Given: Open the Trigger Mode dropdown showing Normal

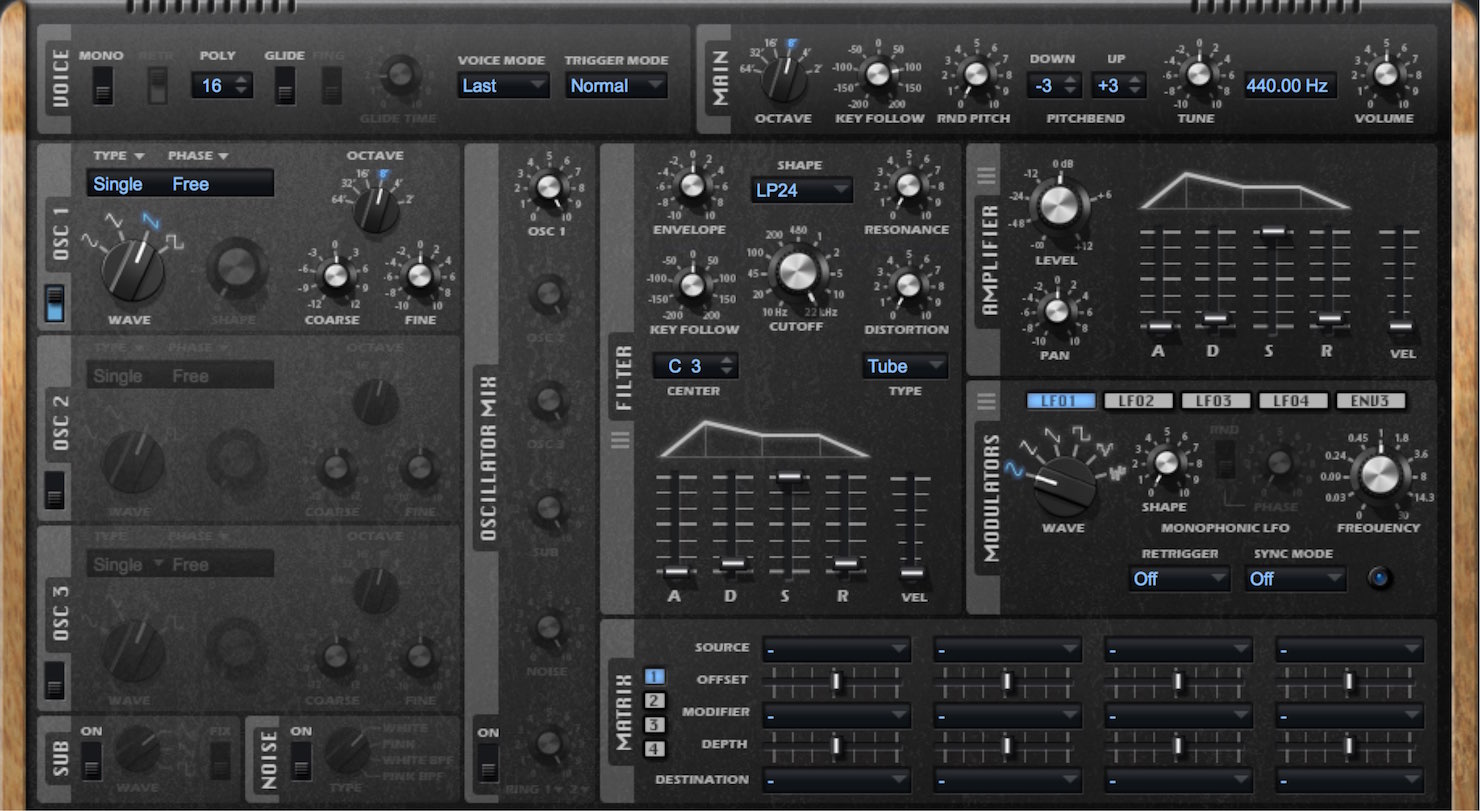Looking at the screenshot, I should pyautogui.click(x=616, y=86).
